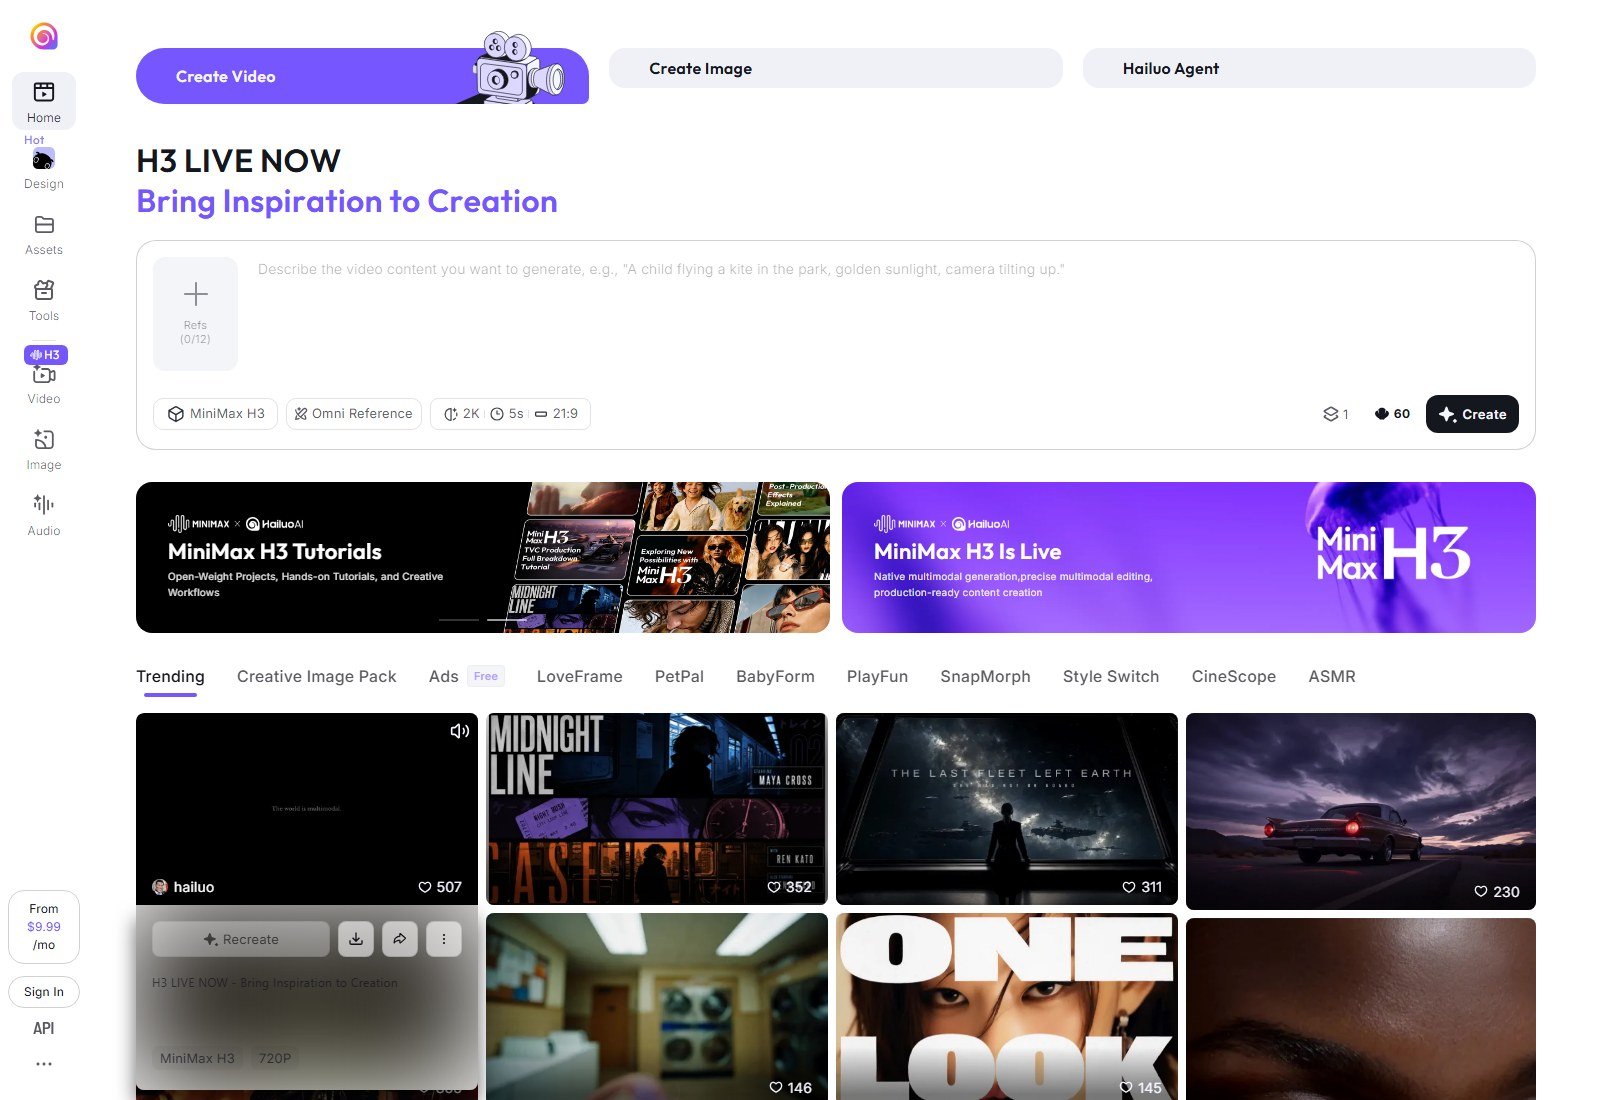Open the ASMR tab
The width and height of the screenshot is (1600, 1100).
pyautogui.click(x=1332, y=677)
